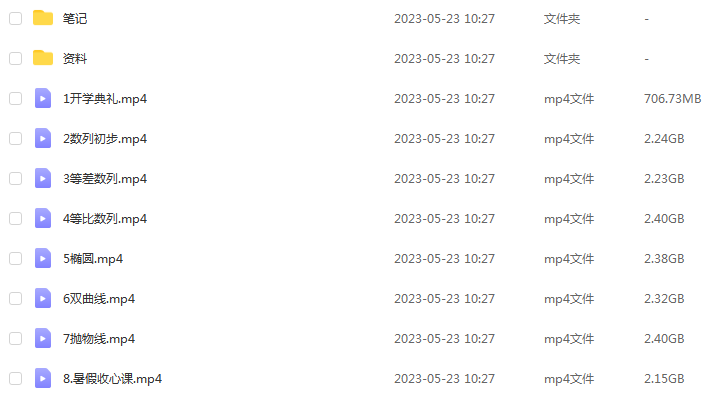The image size is (712, 400).
Task: Click video icon for 8.暑假收心课.mp4
Action: coord(43,378)
